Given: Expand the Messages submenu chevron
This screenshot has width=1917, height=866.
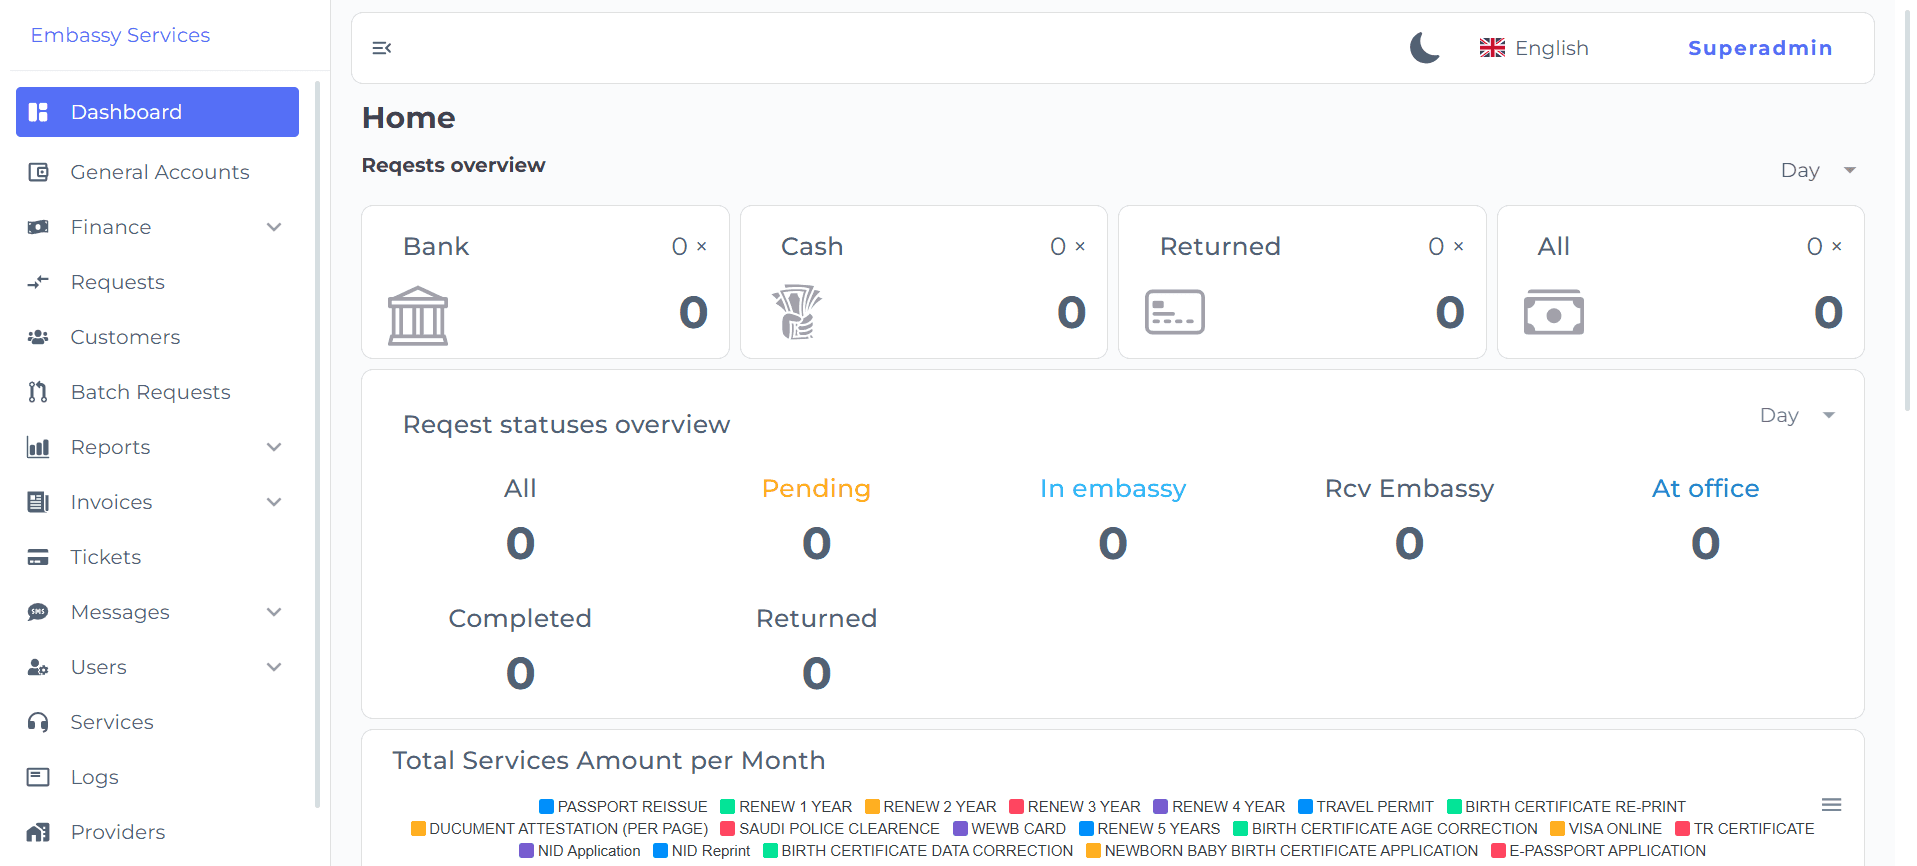Looking at the screenshot, I should click(274, 612).
